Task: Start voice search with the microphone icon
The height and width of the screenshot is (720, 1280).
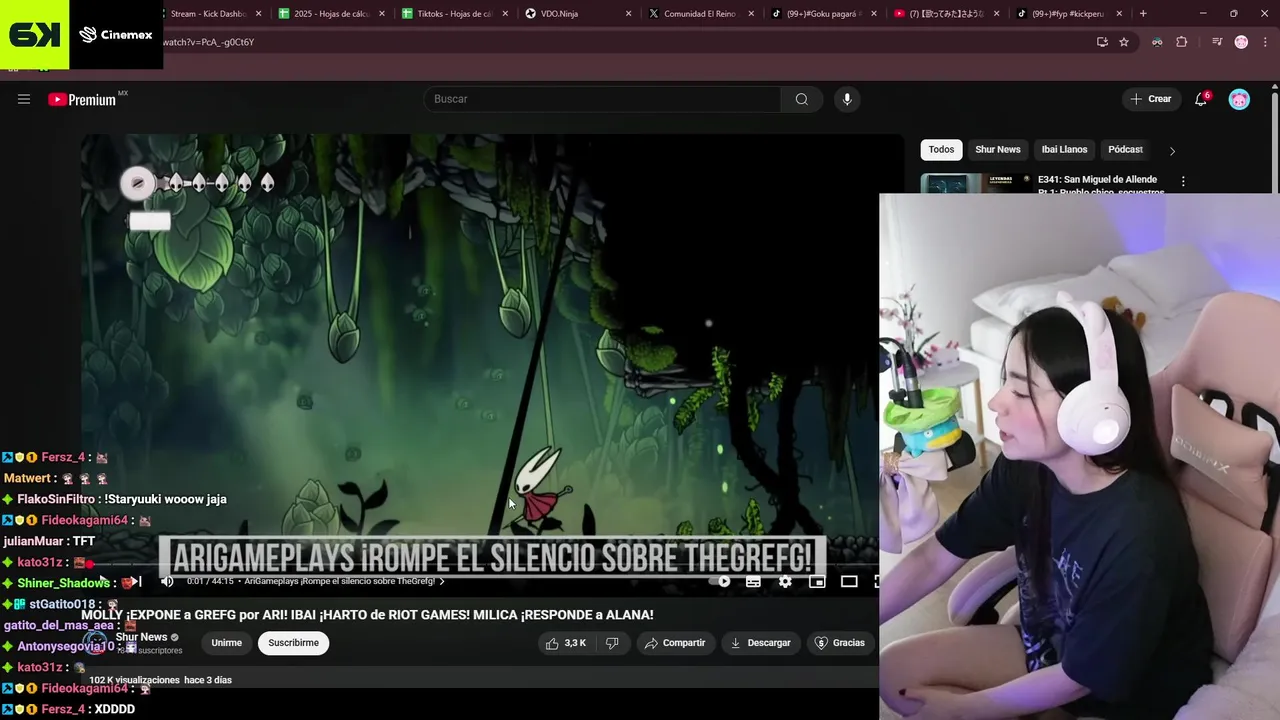Action: (x=847, y=99)
